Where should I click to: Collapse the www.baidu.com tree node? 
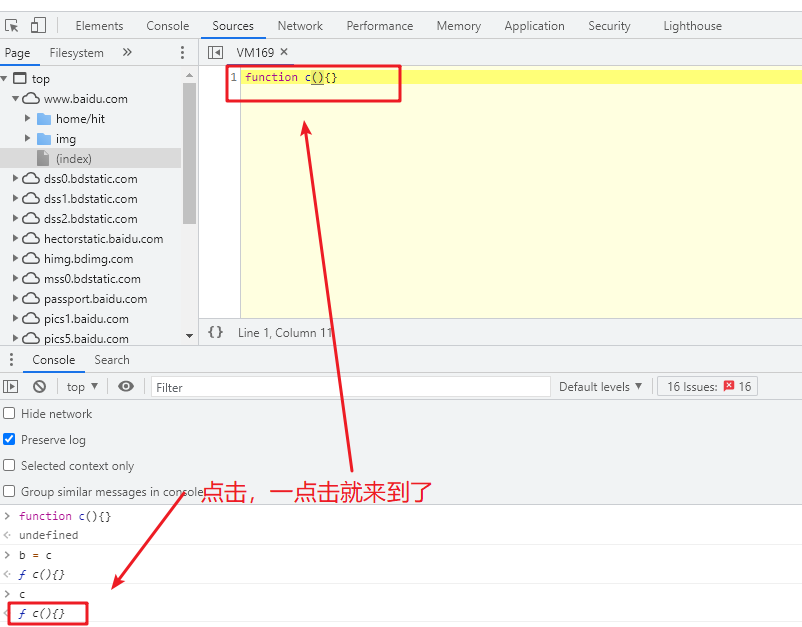[15, 98]
